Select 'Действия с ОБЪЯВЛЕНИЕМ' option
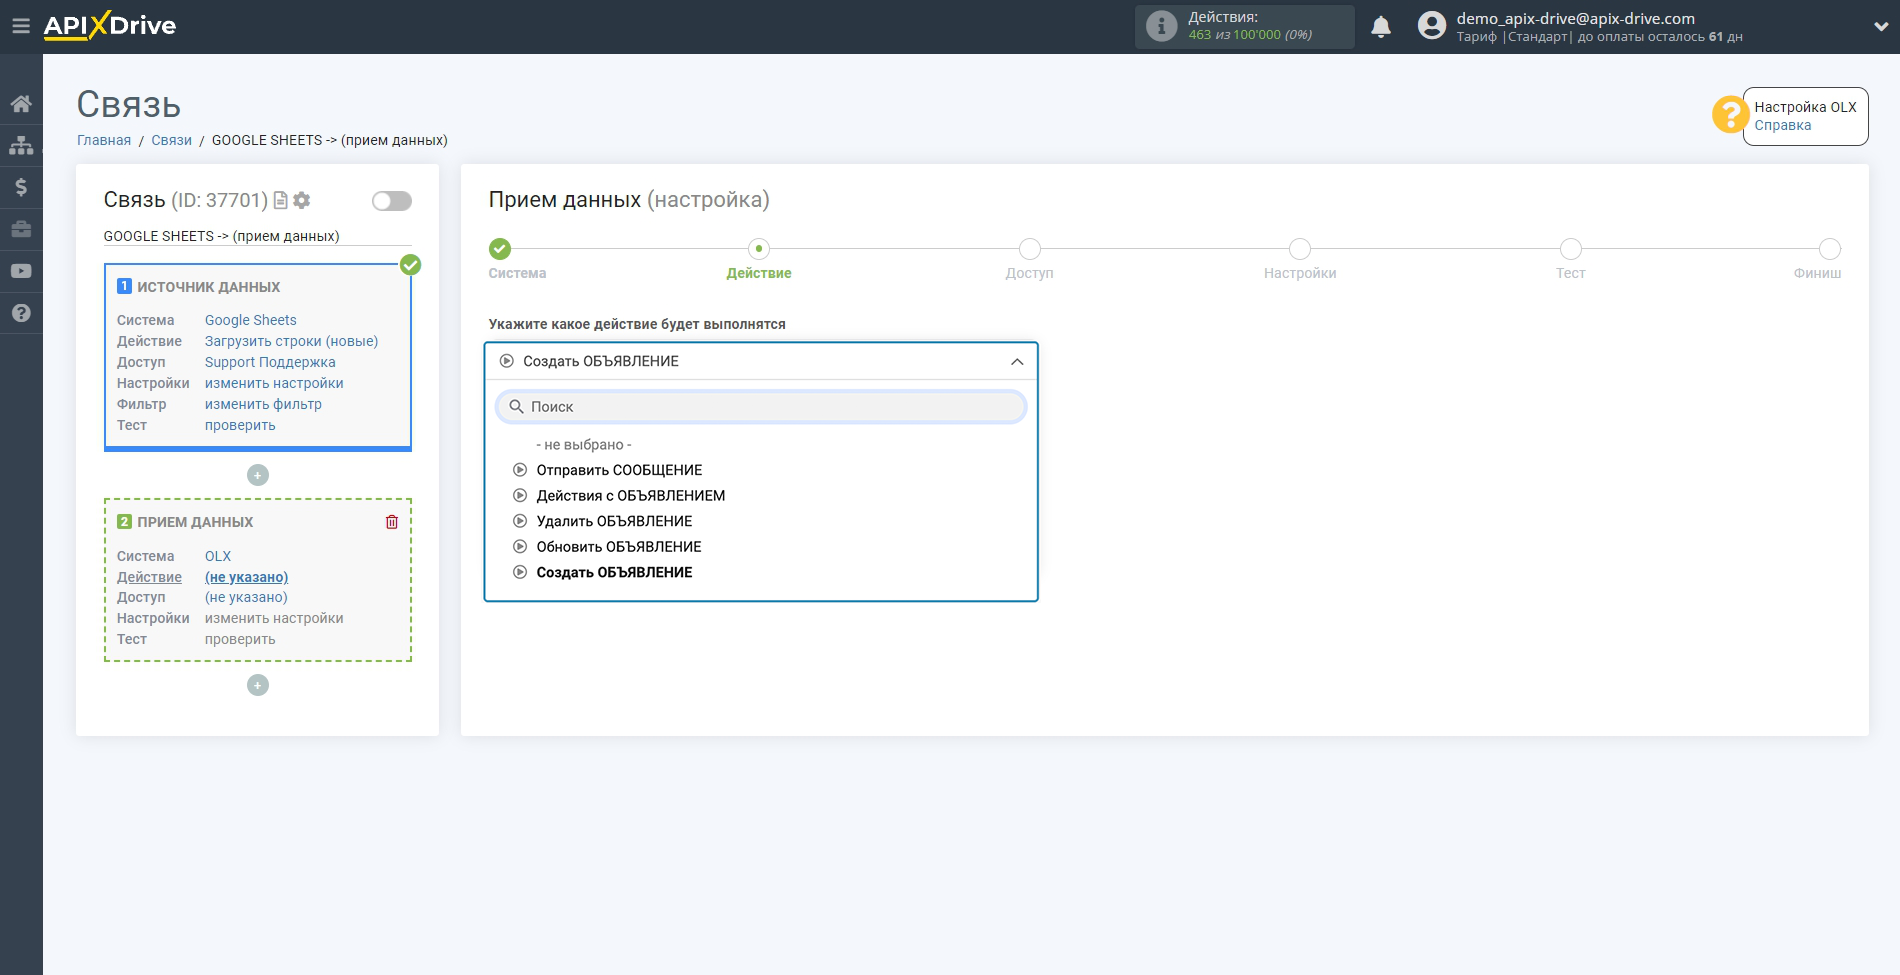 point(630,496)
